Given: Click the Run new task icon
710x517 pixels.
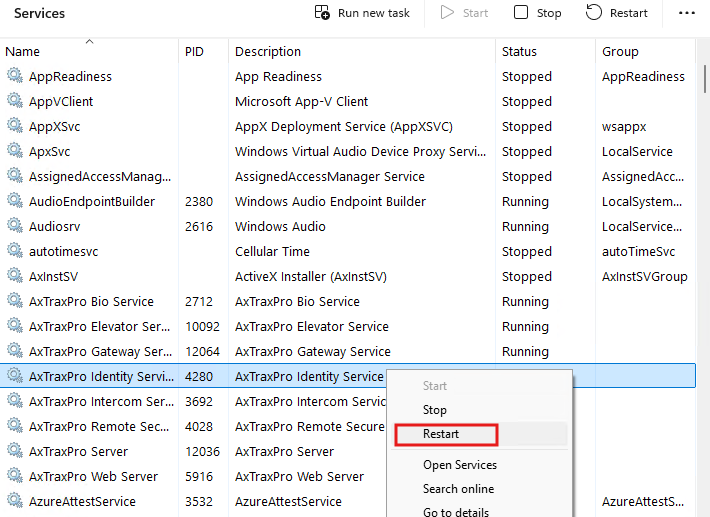Looking at the screenshot, I should click(x=322, y=13).
